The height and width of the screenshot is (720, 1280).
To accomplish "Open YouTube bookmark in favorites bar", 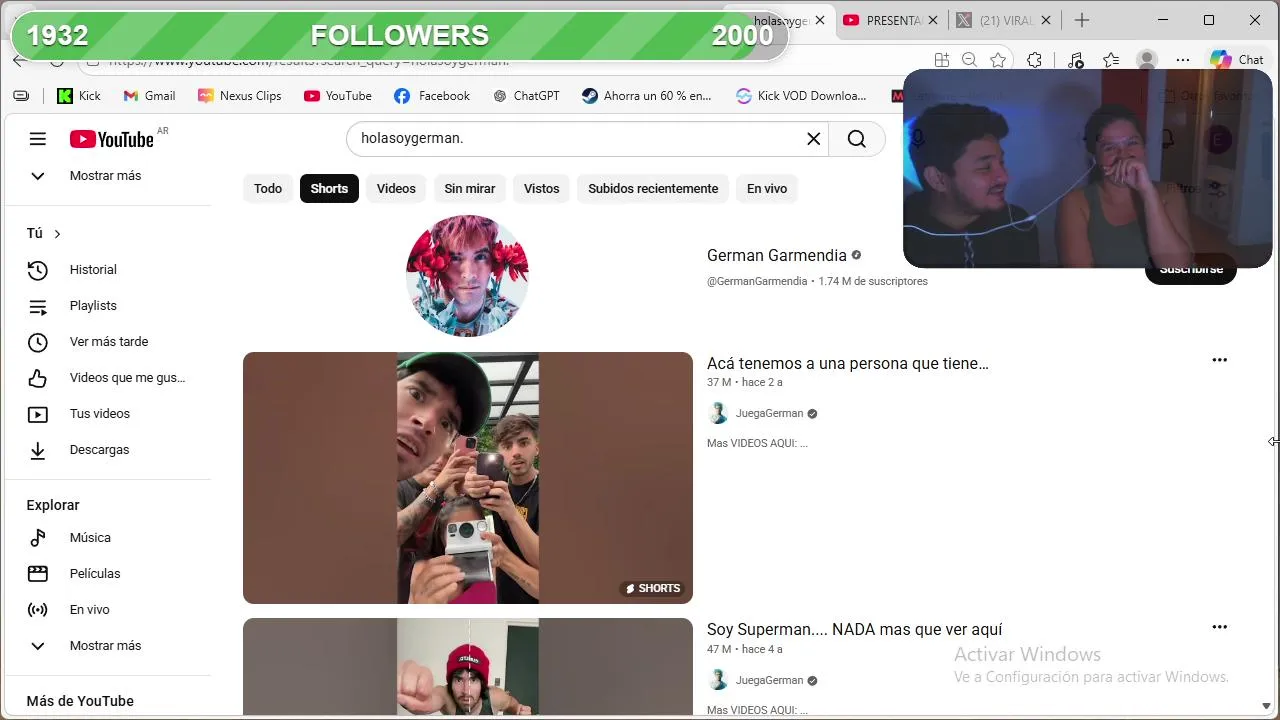I will [x=338, y=96].
